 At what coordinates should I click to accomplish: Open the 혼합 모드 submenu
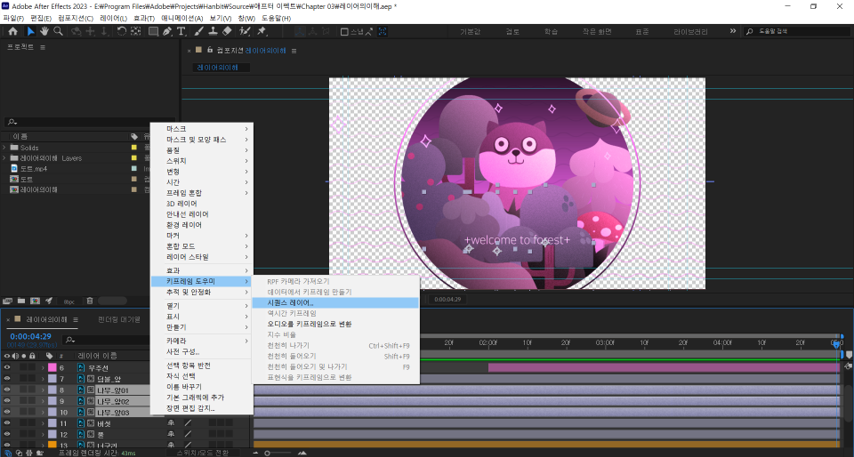(202, 246)
